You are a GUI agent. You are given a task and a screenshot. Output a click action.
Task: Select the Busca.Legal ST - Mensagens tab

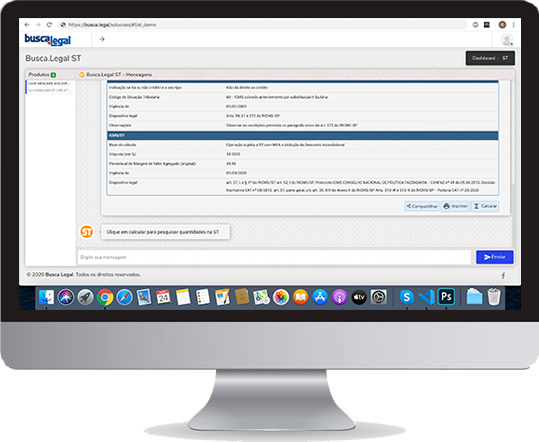(116, 75)
